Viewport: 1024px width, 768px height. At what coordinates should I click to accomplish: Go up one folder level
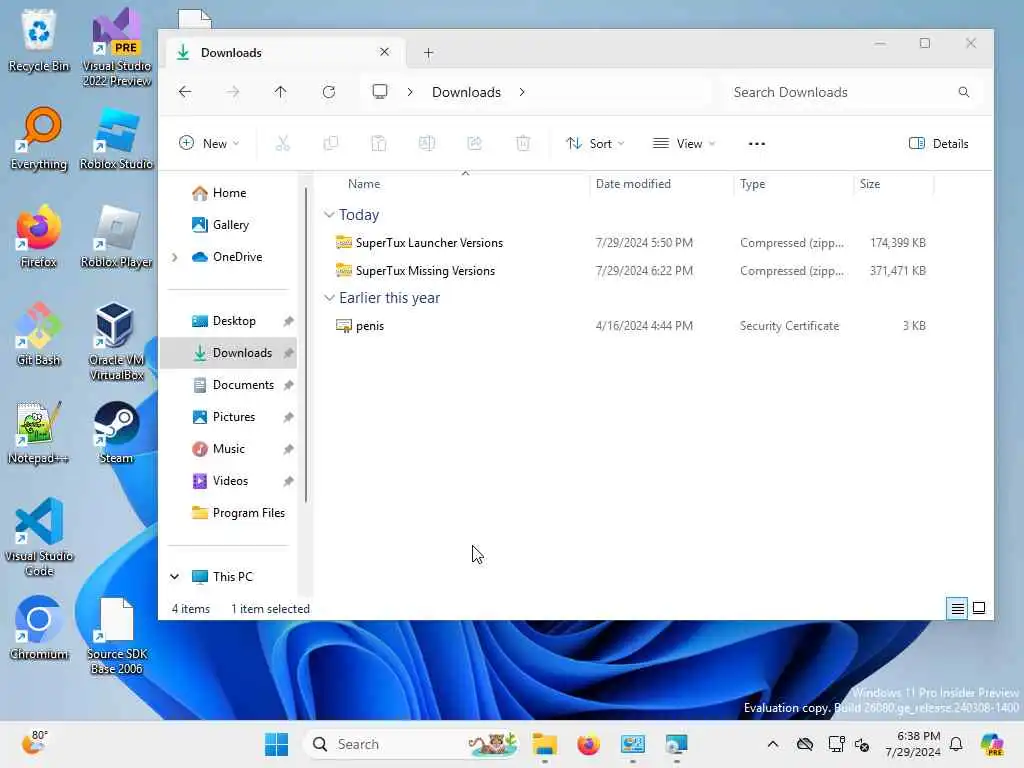pyautogui.click(x=280, y=92)
